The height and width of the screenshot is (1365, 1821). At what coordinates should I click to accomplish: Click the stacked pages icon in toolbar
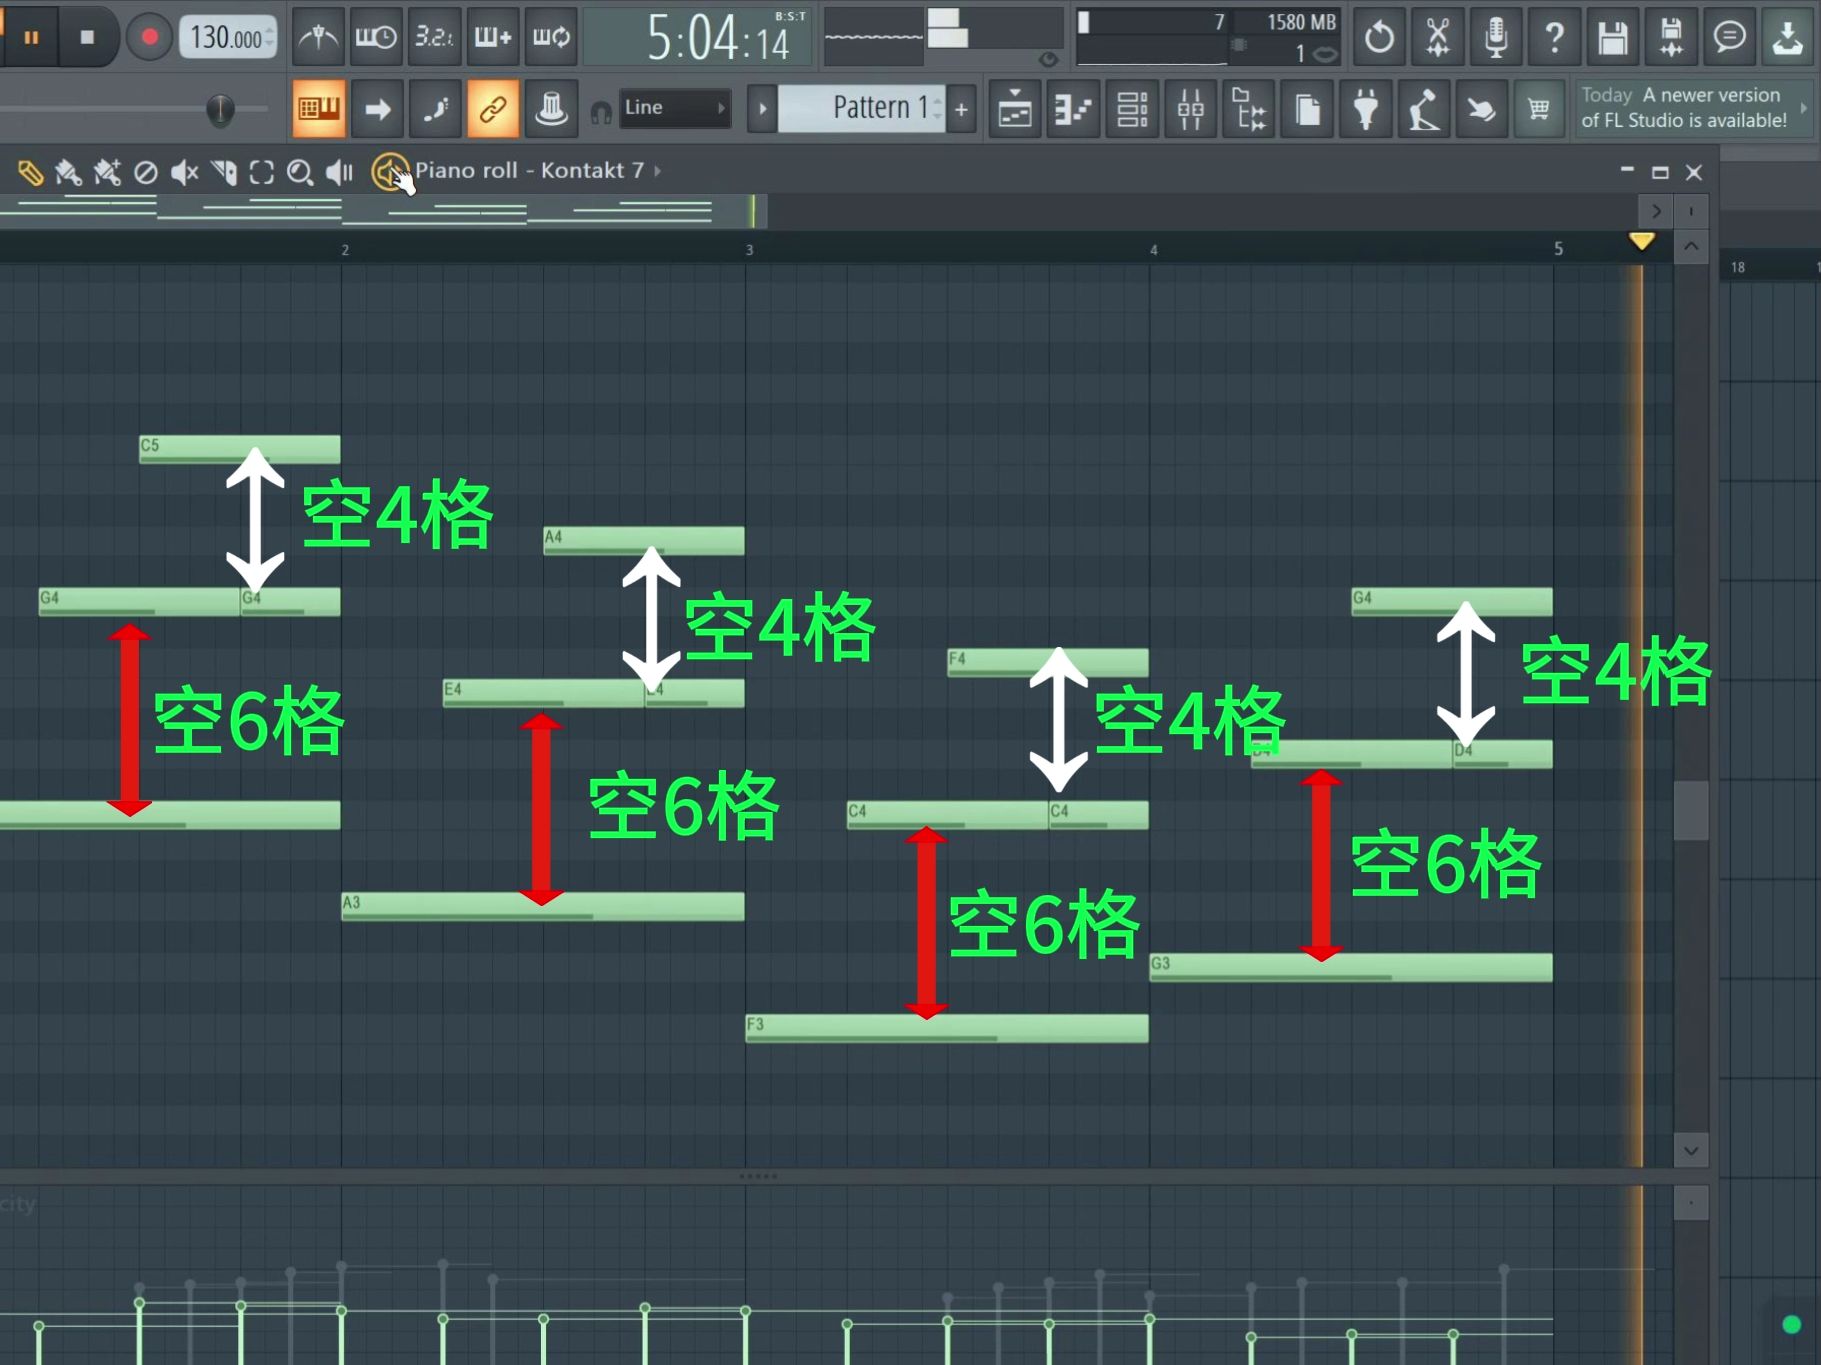click(x=1307, y=108)
